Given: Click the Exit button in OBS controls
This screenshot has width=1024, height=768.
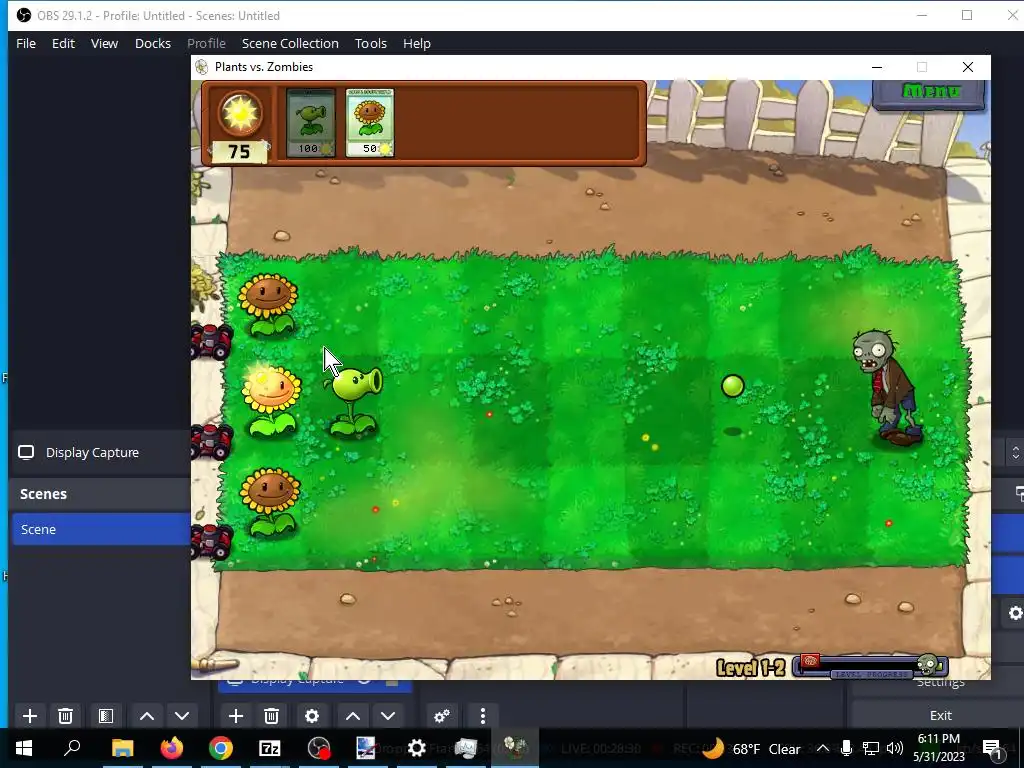Looking at the screenshot, I should click(x=940, y=715).
